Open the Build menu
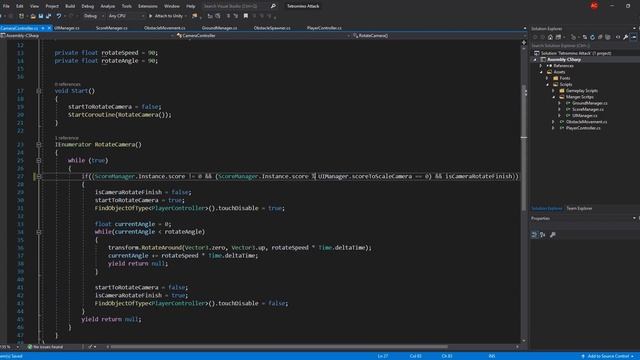The width and height of the screenshot is (640, 360). click(70, 6)
